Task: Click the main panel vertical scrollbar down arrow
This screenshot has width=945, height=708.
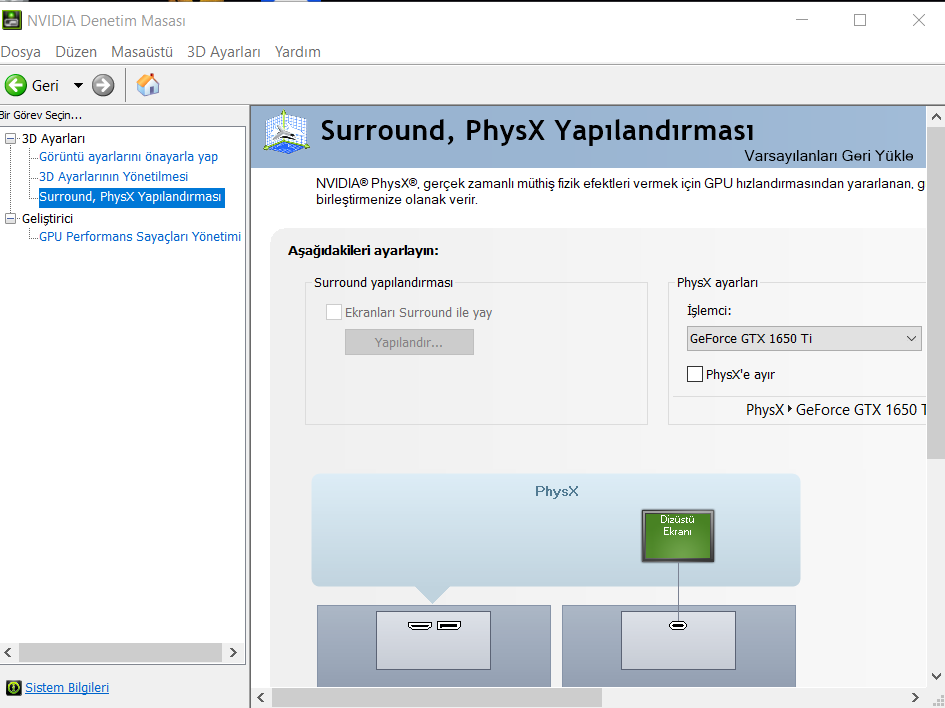Action: click(936, 676)
